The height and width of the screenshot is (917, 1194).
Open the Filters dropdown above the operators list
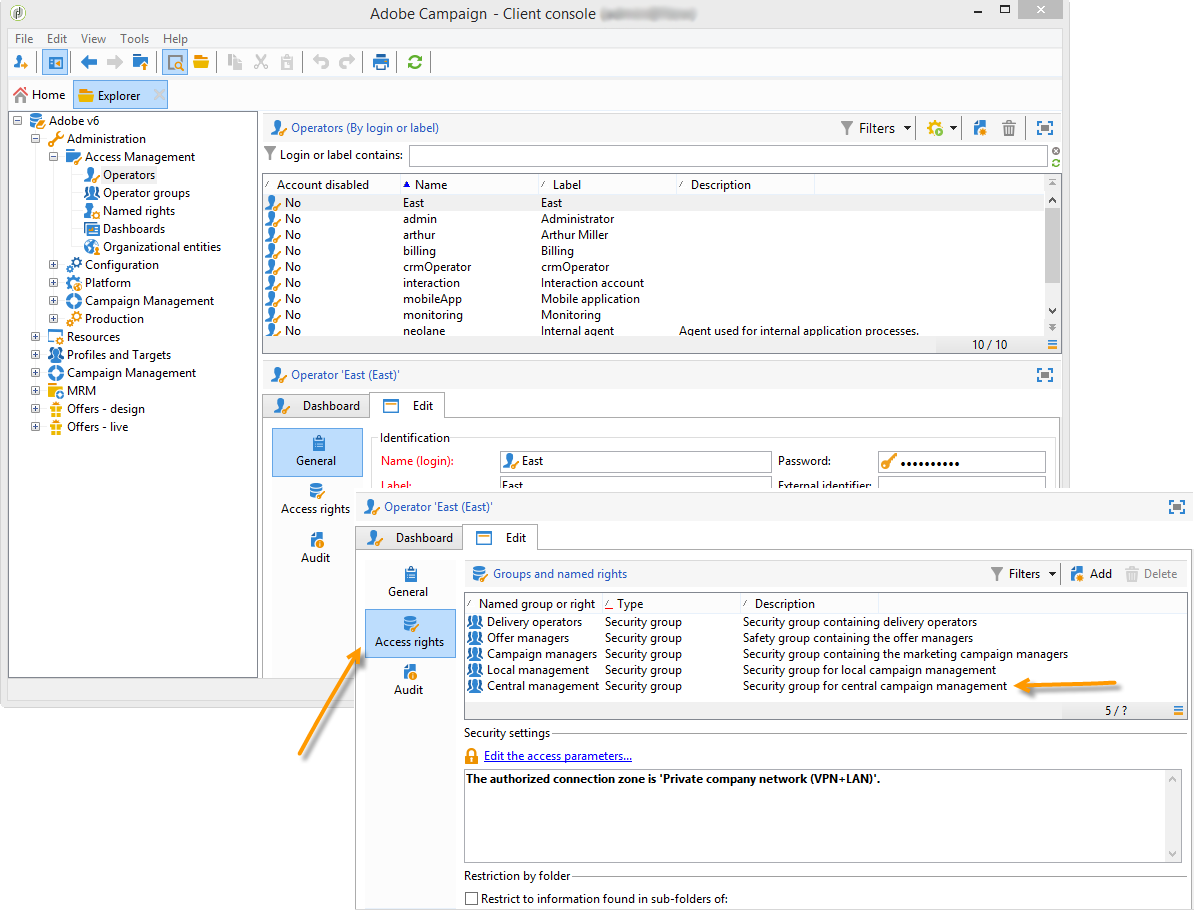point(876,128)
